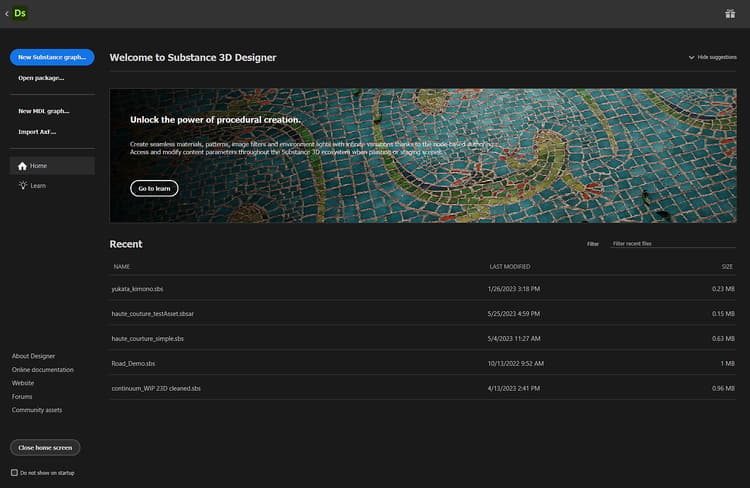750x488 pixels.
Task: Sort recent files by Last Modified header
Action: (510, 266)
